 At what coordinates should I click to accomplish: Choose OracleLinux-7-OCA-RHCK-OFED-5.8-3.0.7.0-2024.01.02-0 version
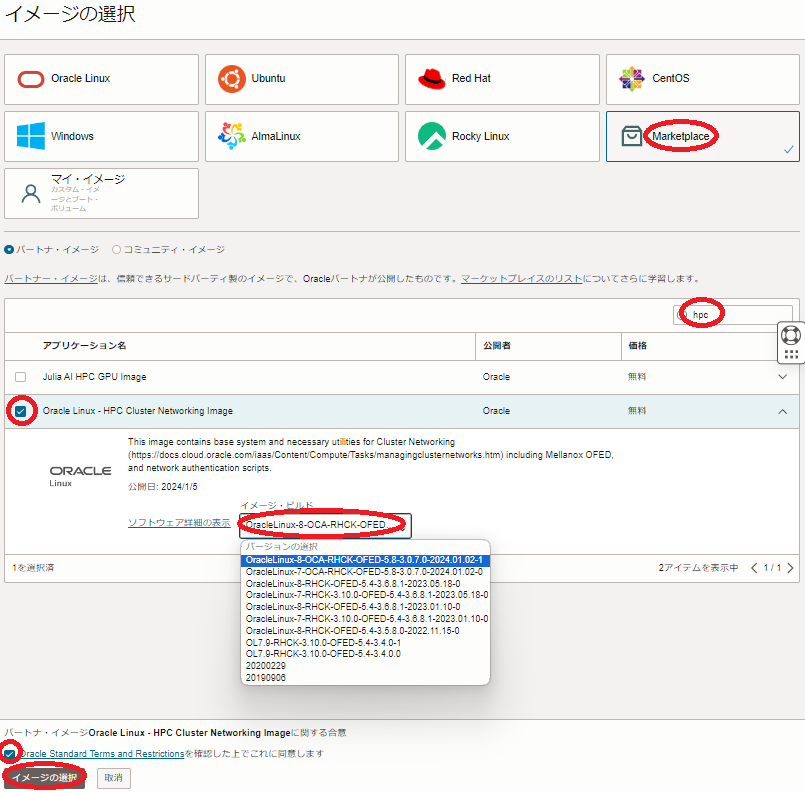pos(364,571)
